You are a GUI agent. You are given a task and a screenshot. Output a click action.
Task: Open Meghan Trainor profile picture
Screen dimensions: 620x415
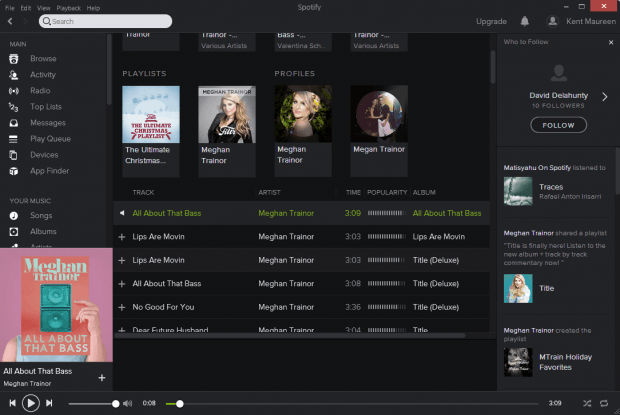click(303, 114)
